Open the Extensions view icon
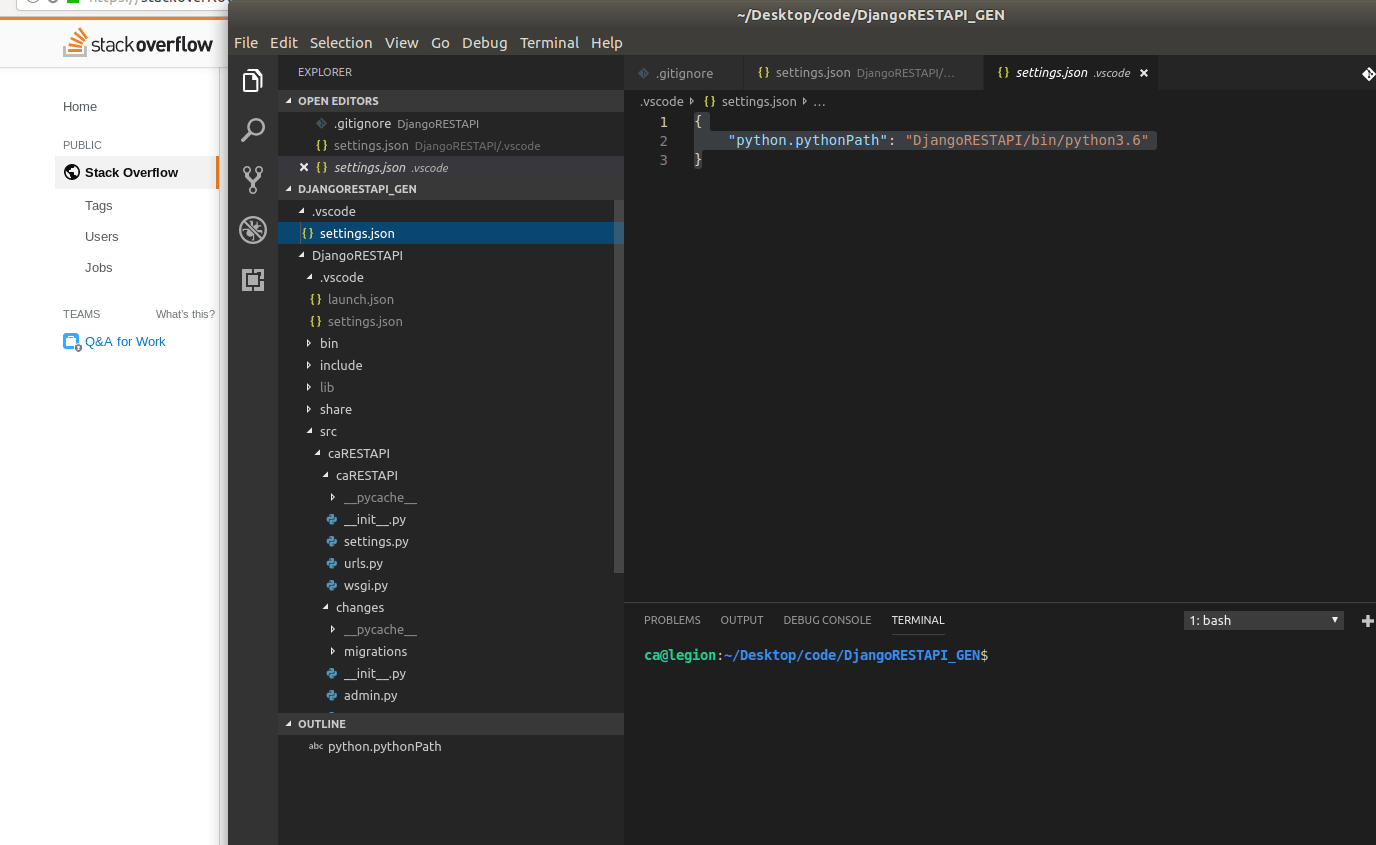The height and width of the screenshot is (845, 1376). coord(253,280)
